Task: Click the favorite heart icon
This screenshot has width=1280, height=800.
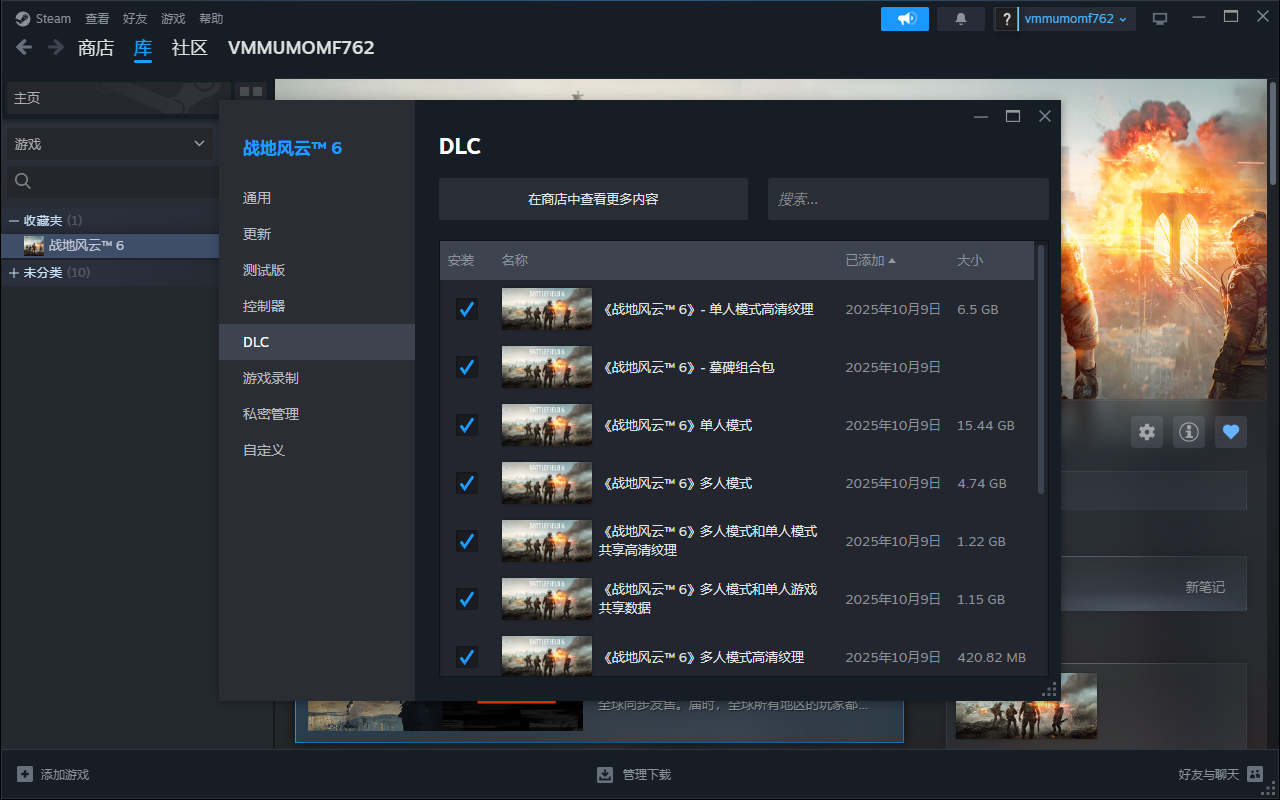Action: [x=1231, y=432]
